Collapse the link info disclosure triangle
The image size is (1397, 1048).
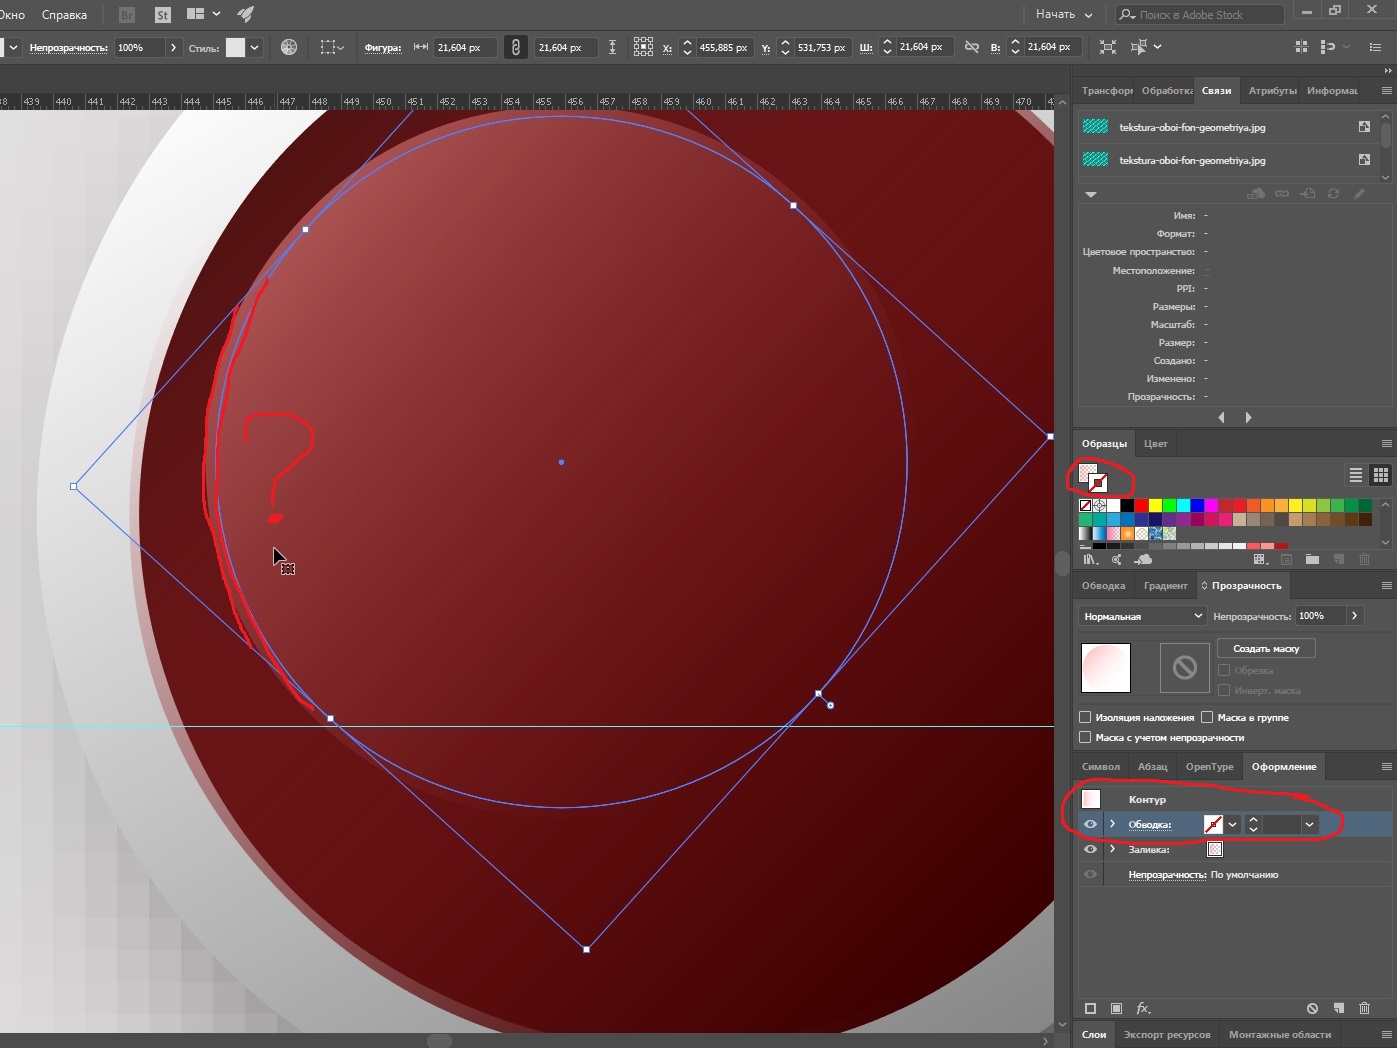1091,194
